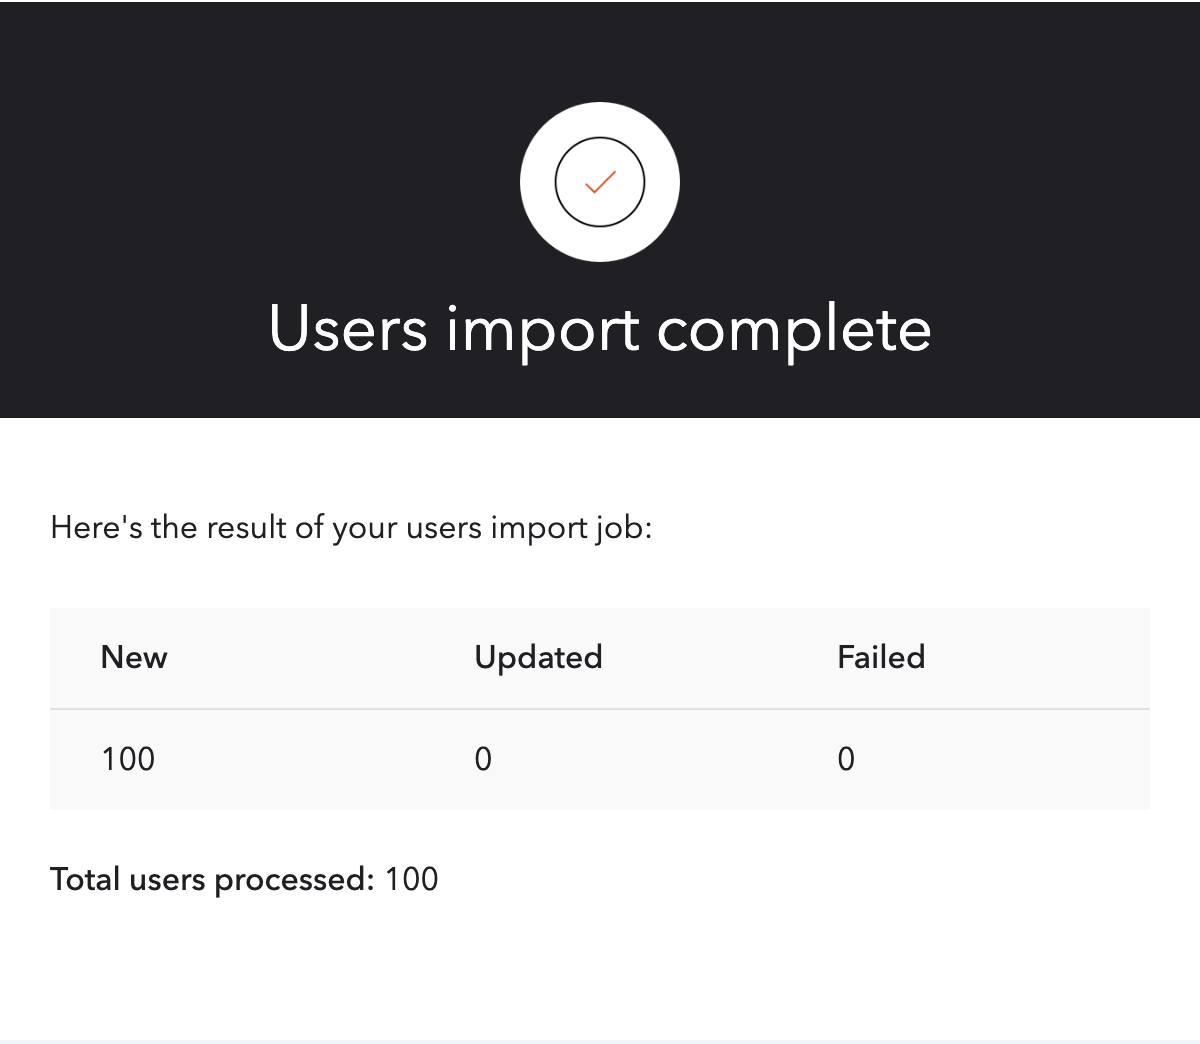Select the 0 value under Failed
Viewport: 1200px width, 1044px height.
point(846,759)
